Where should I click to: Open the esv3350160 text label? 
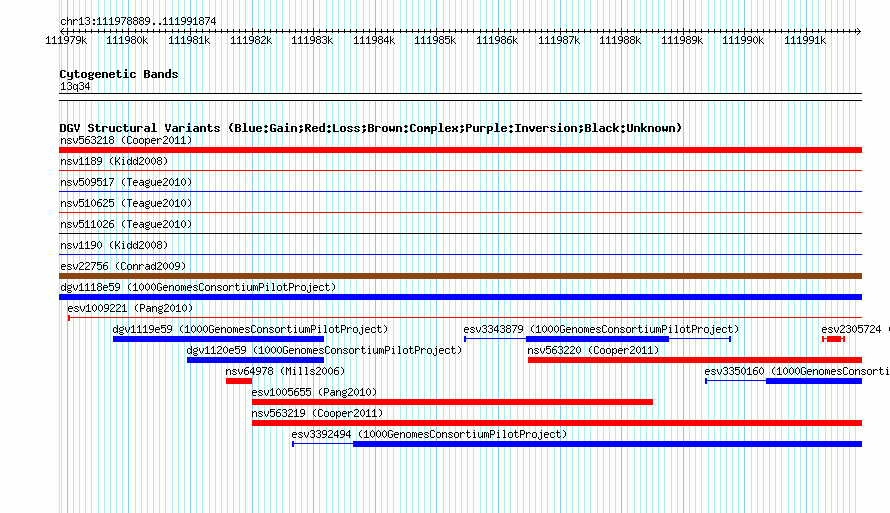coord(797,371)
